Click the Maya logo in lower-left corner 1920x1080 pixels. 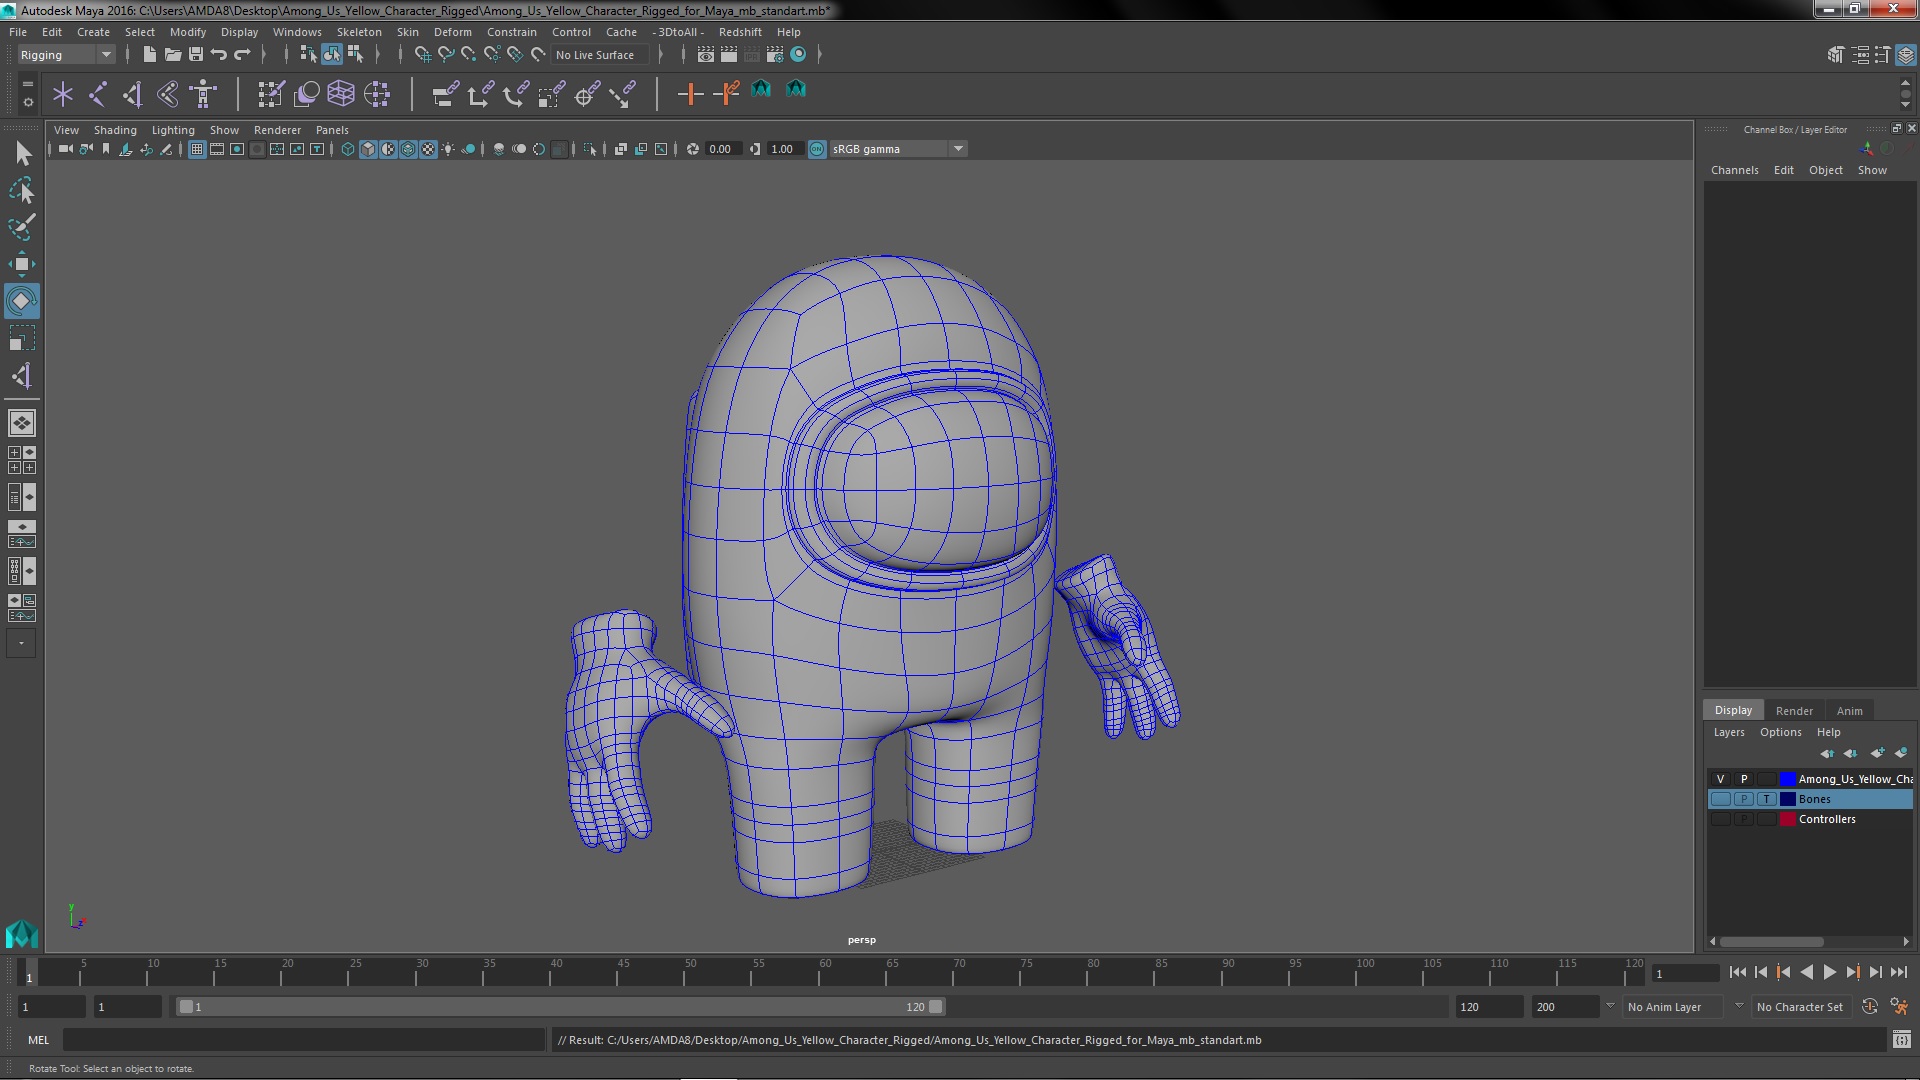(x=22, y=934)
